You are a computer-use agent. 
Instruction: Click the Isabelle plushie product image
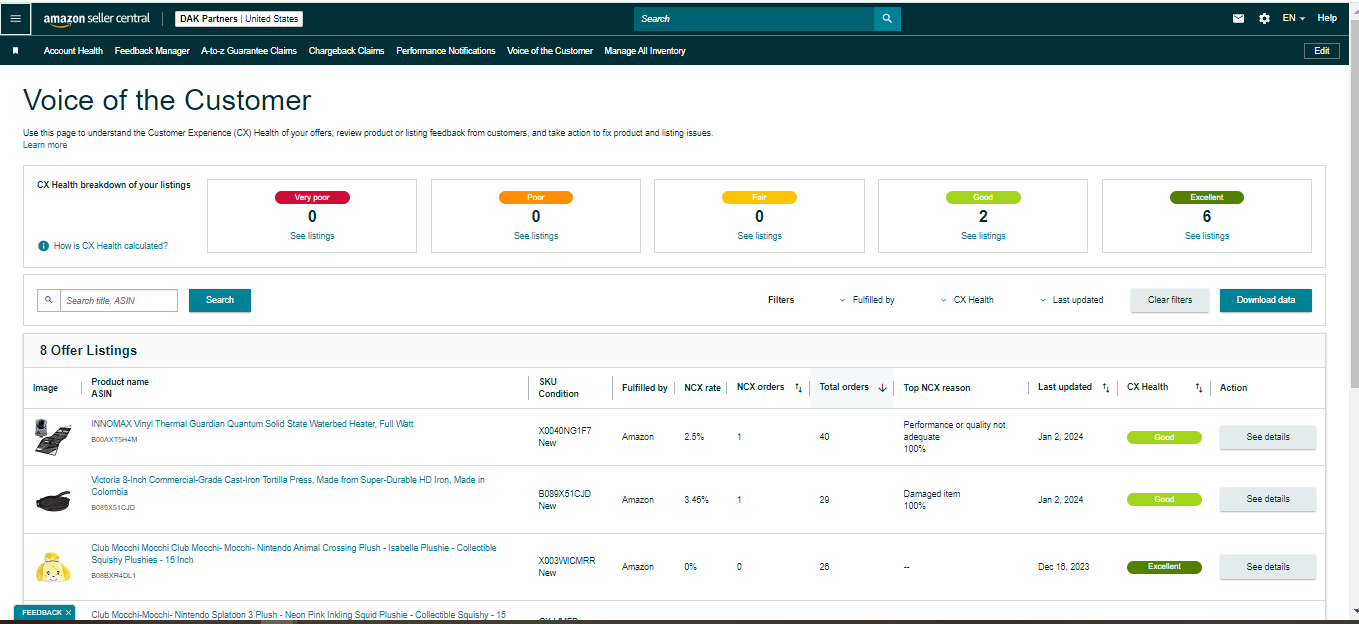point(52,567)
